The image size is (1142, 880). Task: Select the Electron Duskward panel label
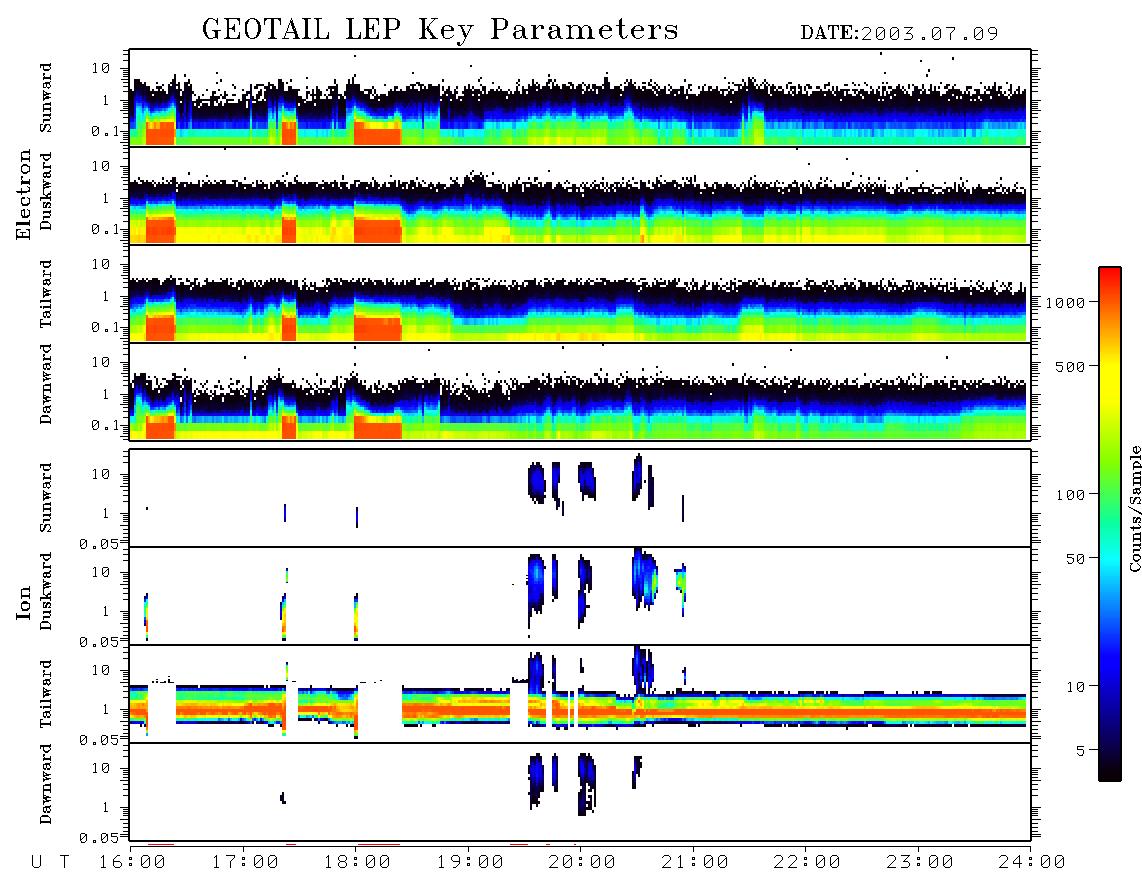46,191
